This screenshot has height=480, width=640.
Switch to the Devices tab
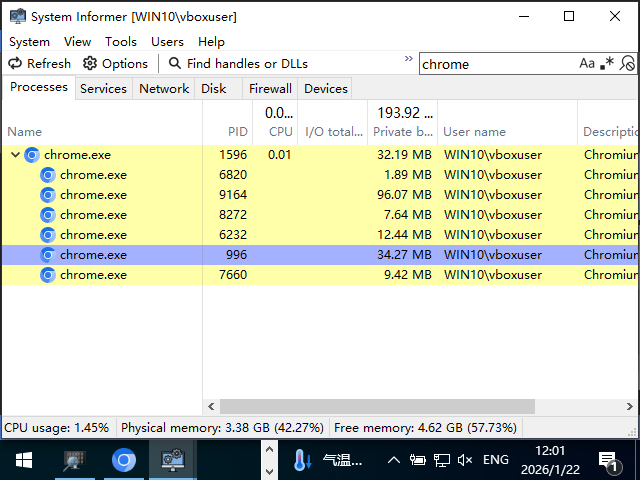[x=326, y=89]
